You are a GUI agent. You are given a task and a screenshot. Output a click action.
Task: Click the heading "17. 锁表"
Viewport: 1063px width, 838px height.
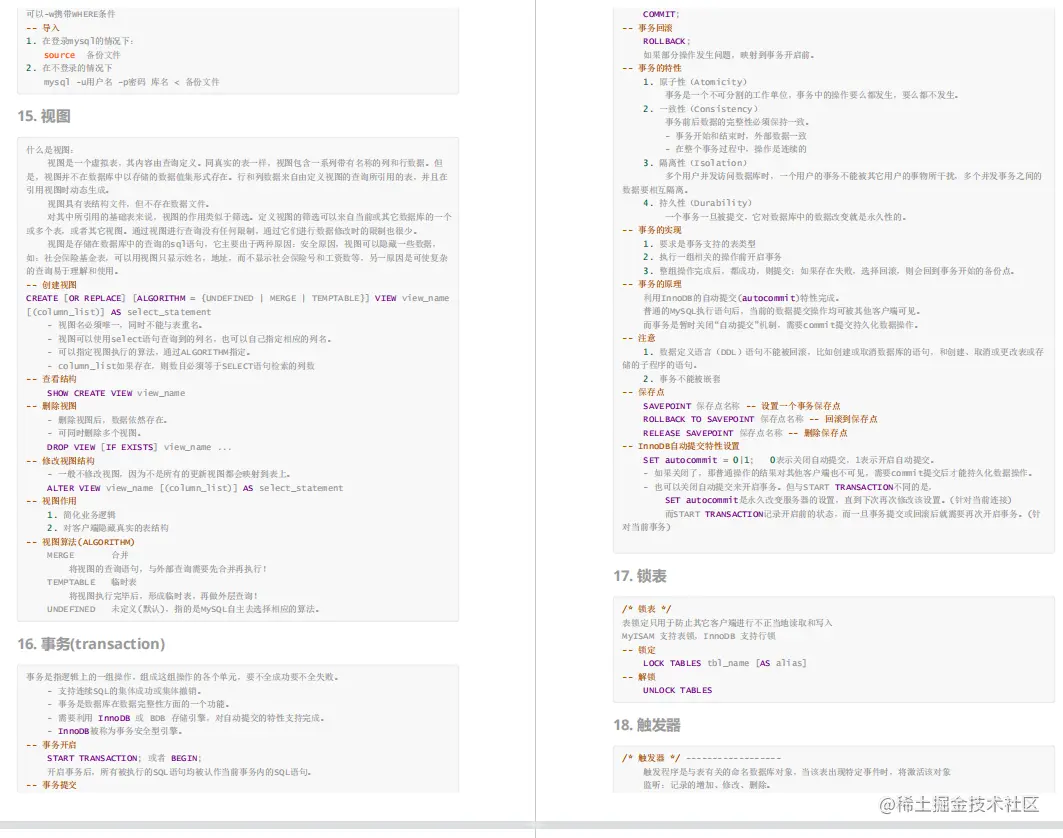(640, 576)
